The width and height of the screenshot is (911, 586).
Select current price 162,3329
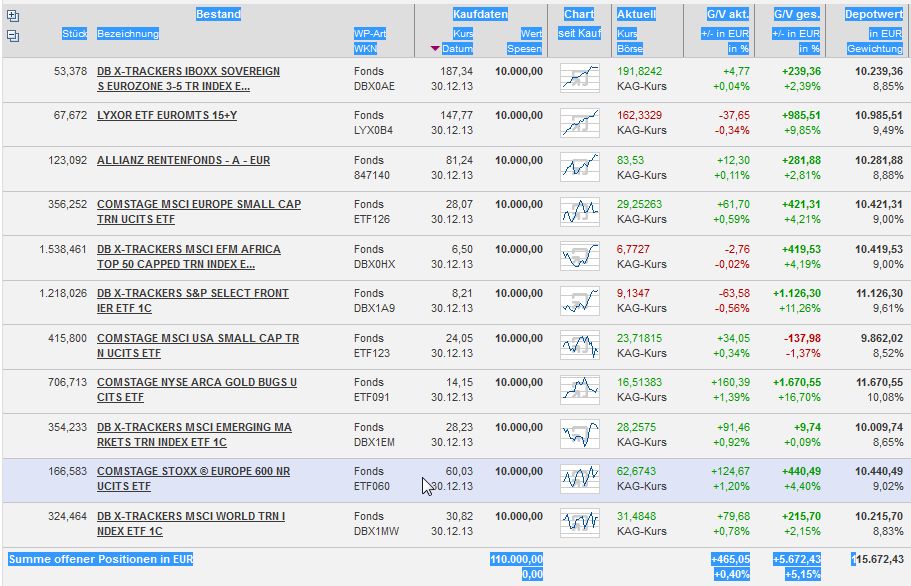click(x=639, y=115)
